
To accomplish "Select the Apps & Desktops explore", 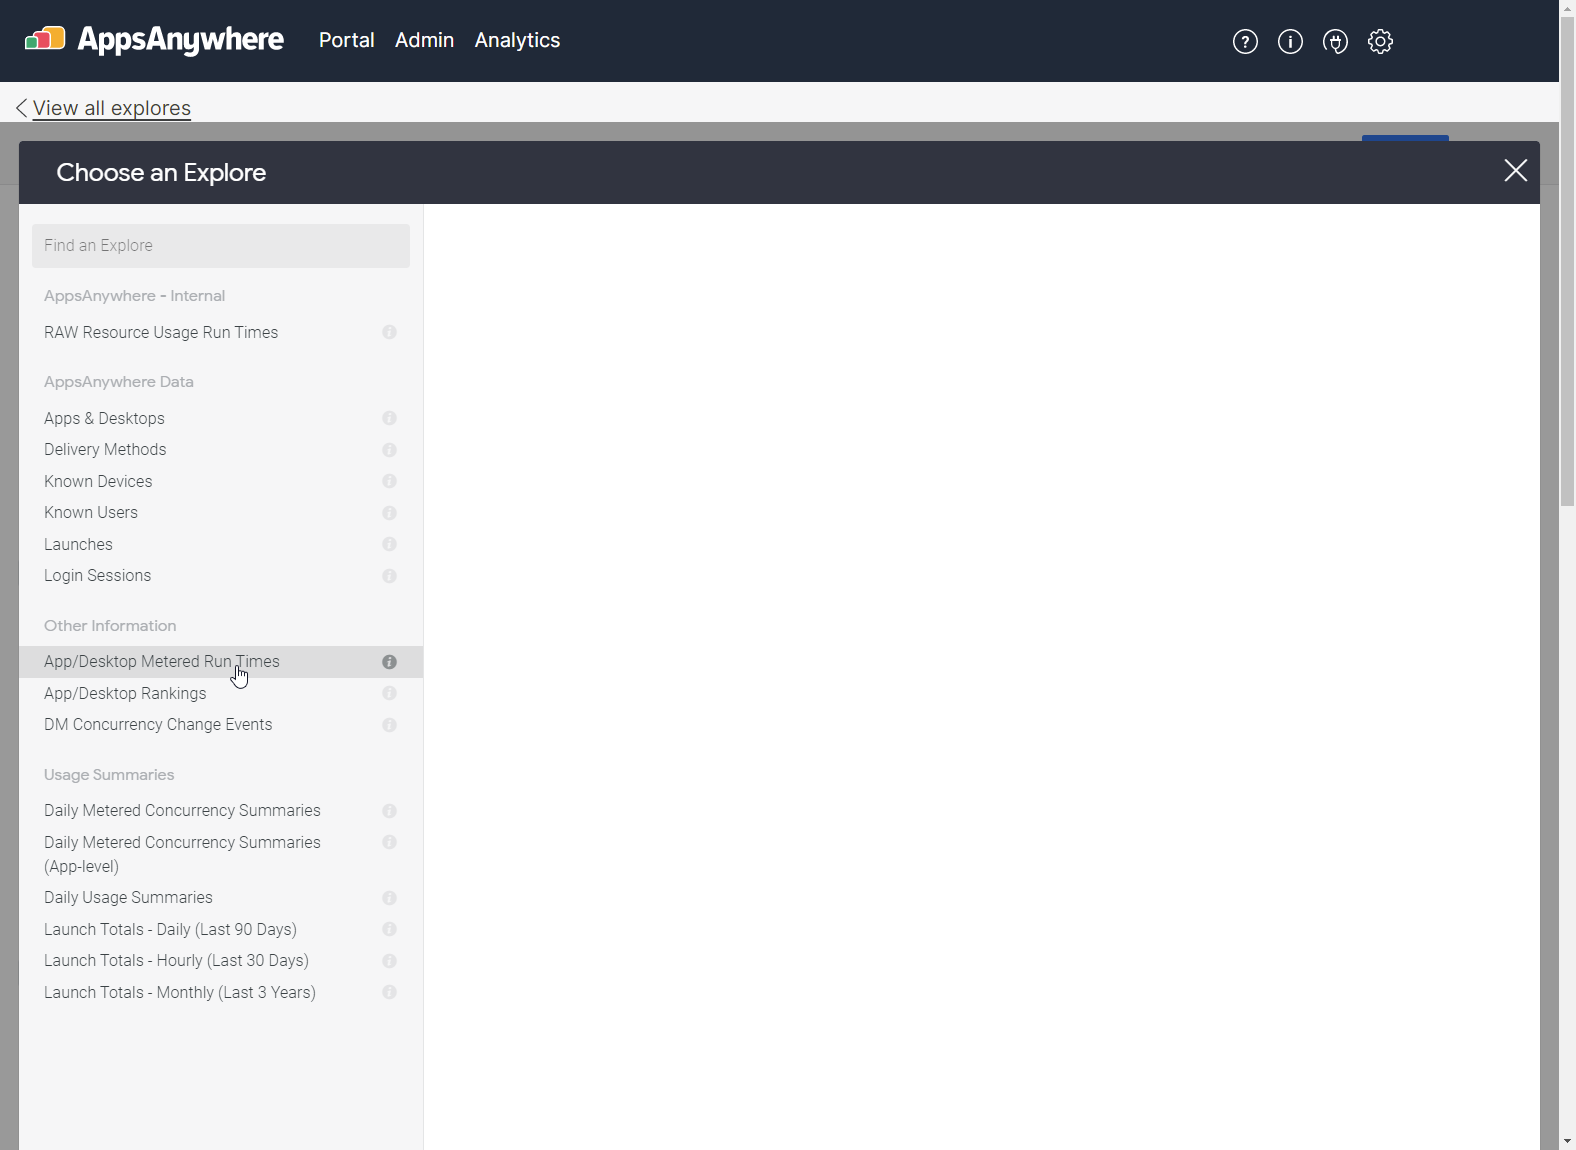I will pos(104,418).
